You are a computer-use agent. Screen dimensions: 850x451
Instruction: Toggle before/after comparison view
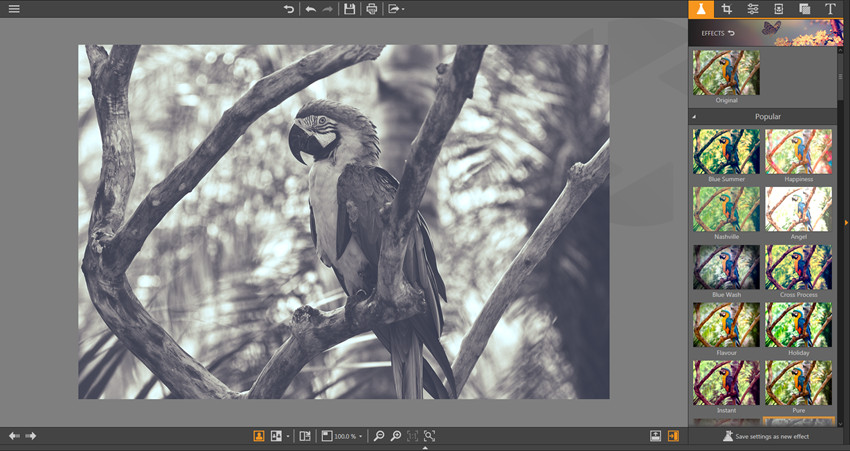[276, 436]
